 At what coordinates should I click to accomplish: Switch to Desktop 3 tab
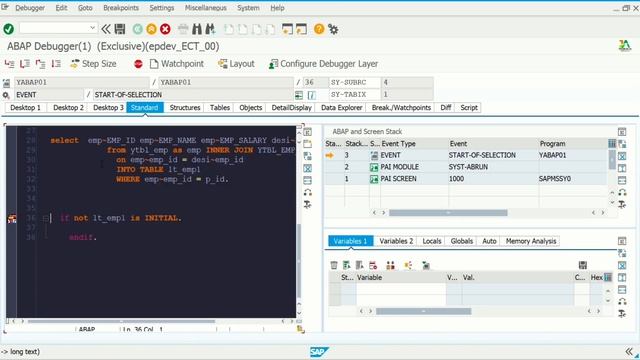click(108, 107)
